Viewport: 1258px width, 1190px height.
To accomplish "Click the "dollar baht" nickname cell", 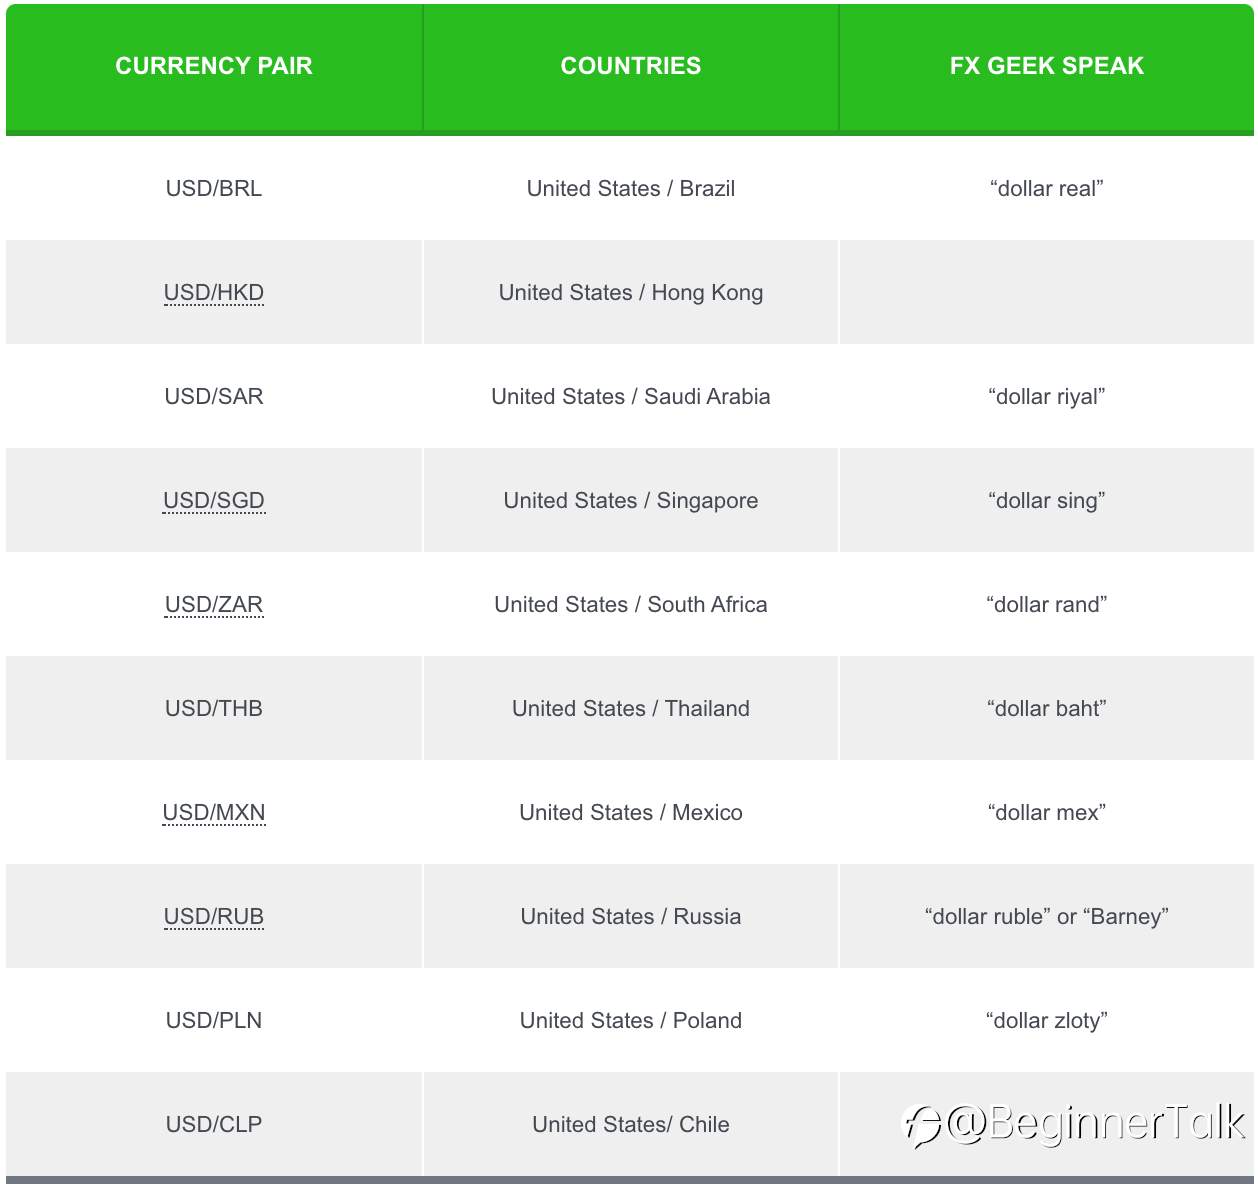I will tap(1047, 708).
